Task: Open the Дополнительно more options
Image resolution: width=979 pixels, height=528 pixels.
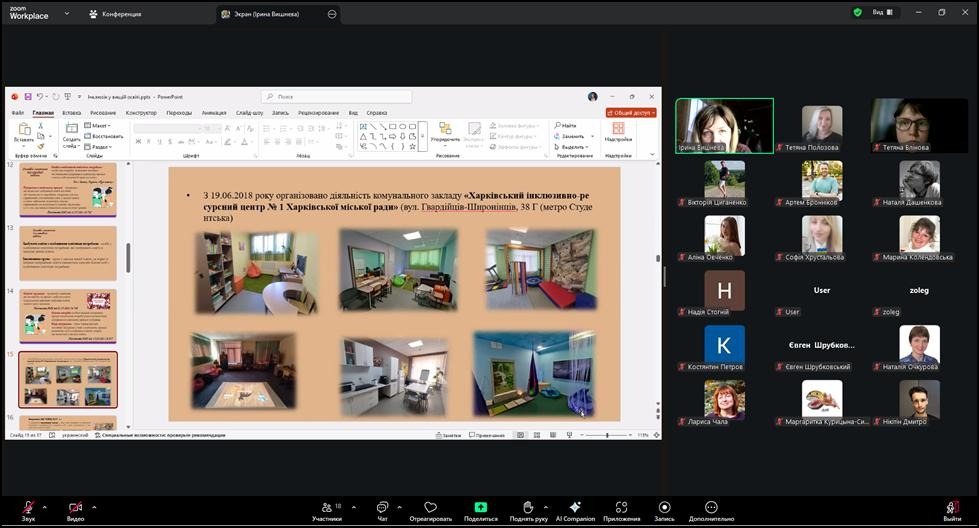Action: (711, 508)
